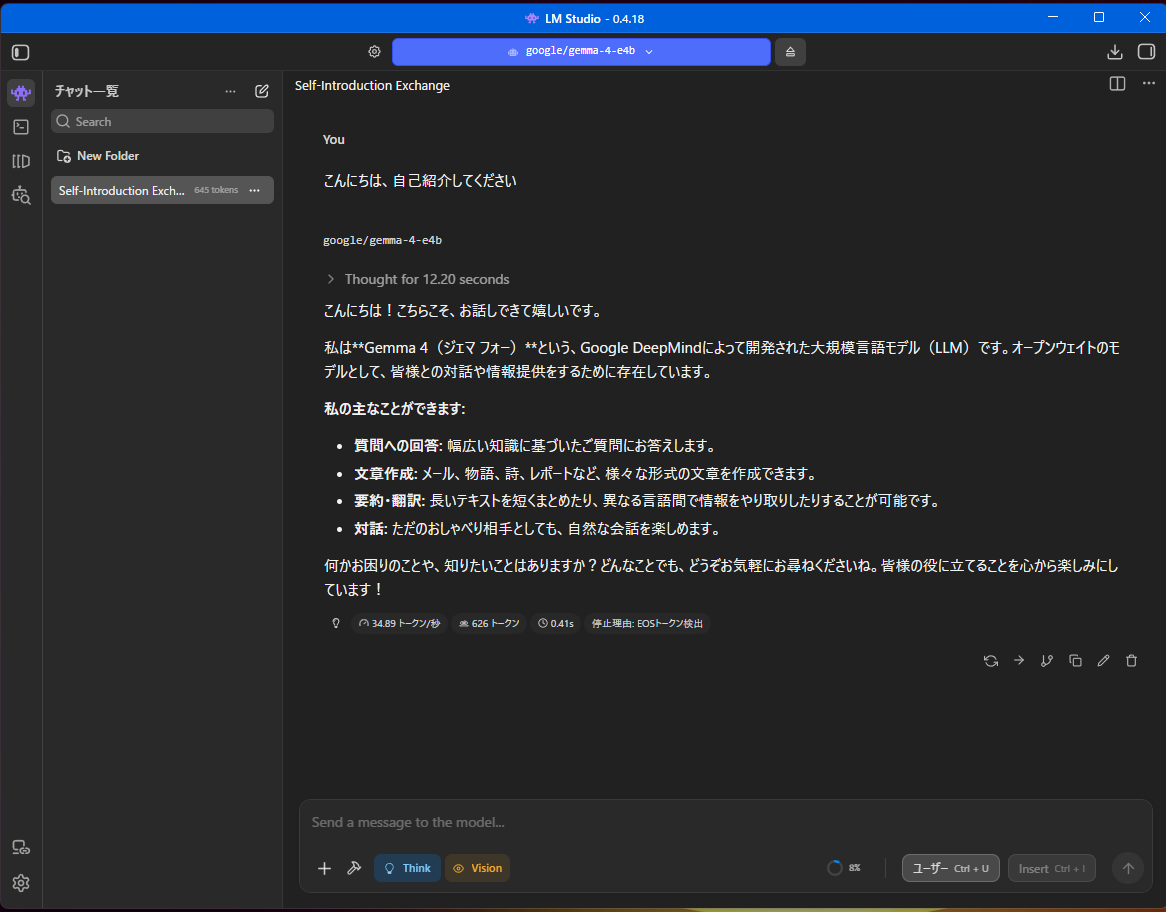The width and height of the screenshot is (1166, 912).
Task: Toggle the left sidebar panel icon
Action: pos(21,52)
